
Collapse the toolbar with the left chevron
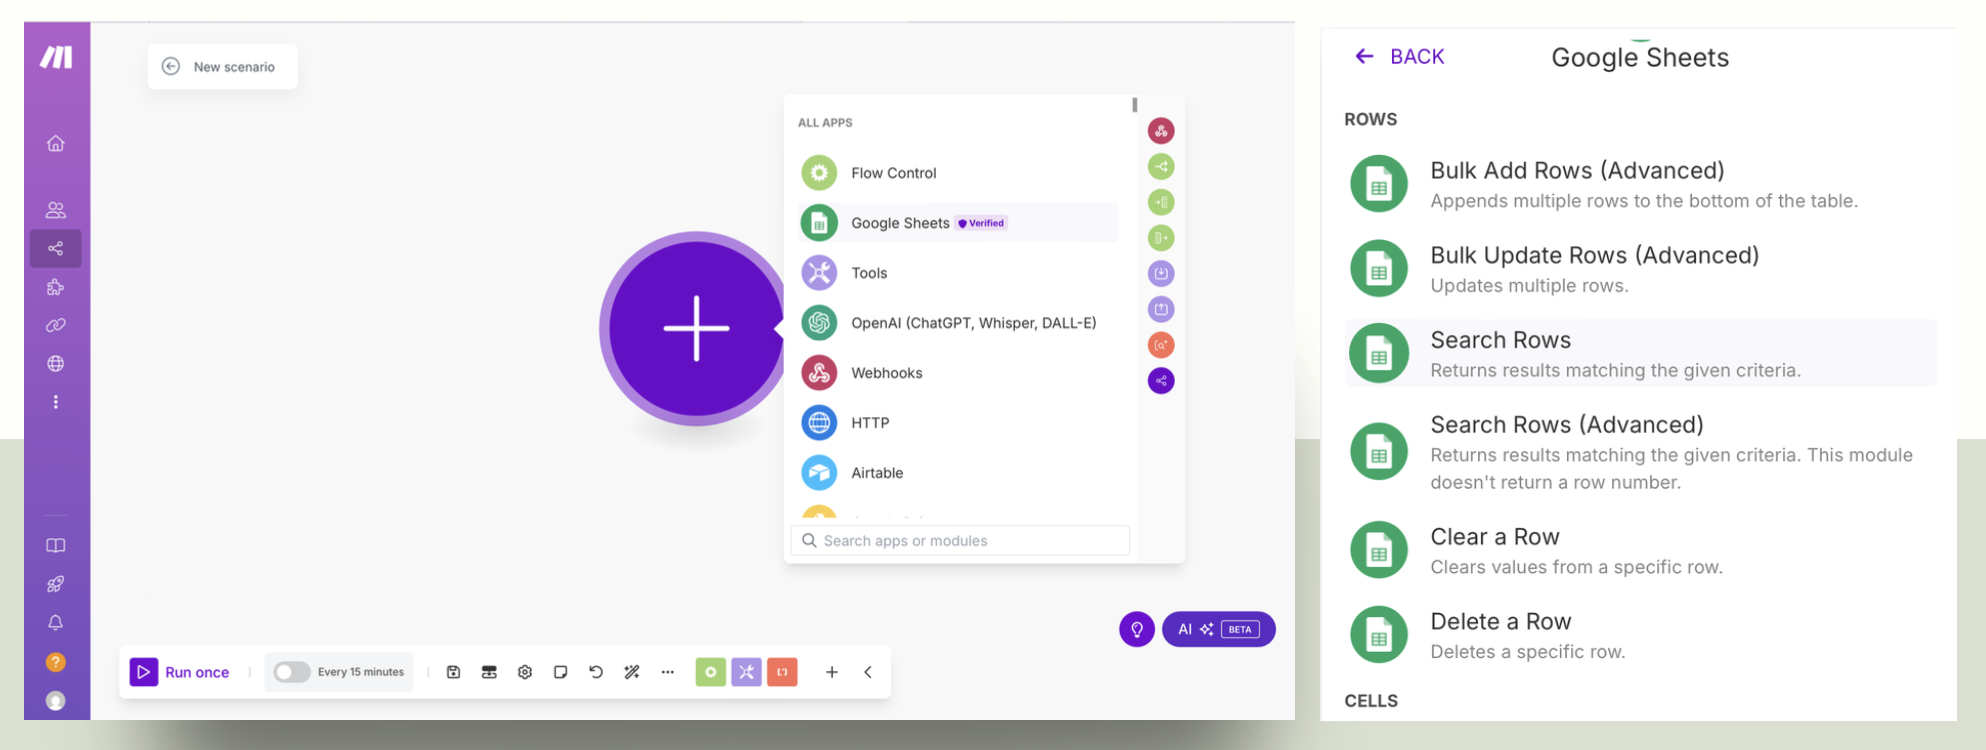[868, 672]
